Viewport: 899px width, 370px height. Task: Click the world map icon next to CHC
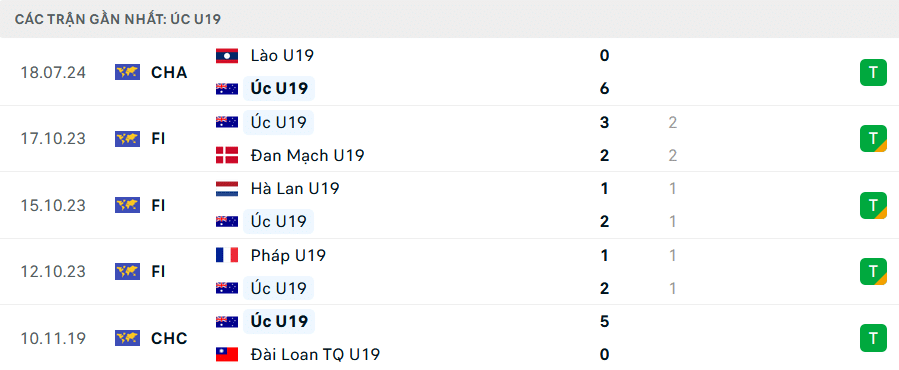(127, 338)
